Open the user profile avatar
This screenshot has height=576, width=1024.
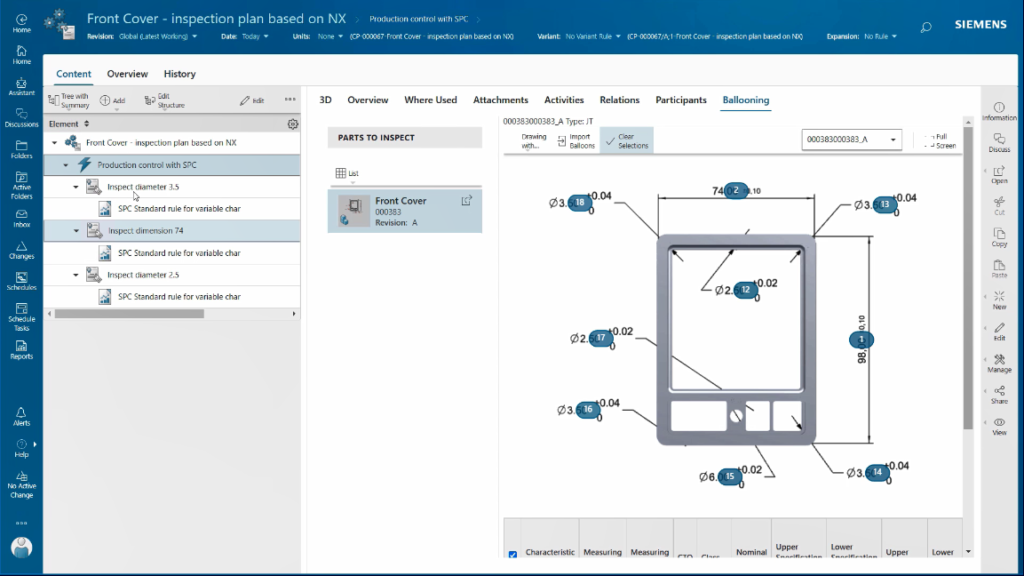coord(22,547)
